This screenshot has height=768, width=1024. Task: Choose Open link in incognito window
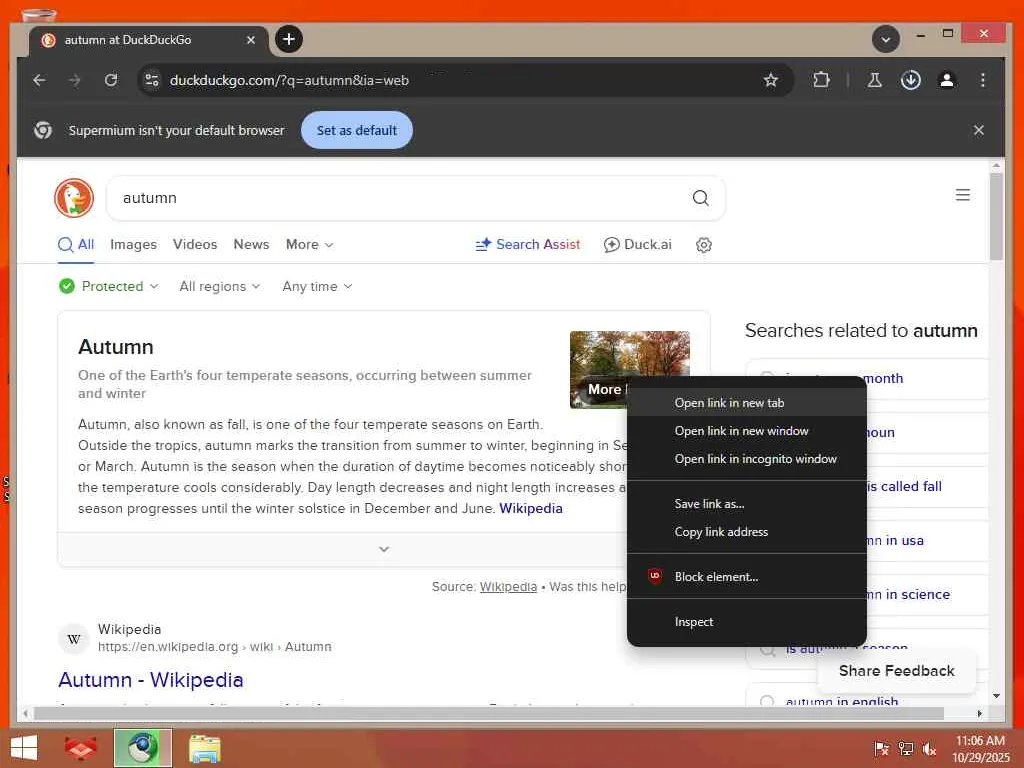point(746,459)
